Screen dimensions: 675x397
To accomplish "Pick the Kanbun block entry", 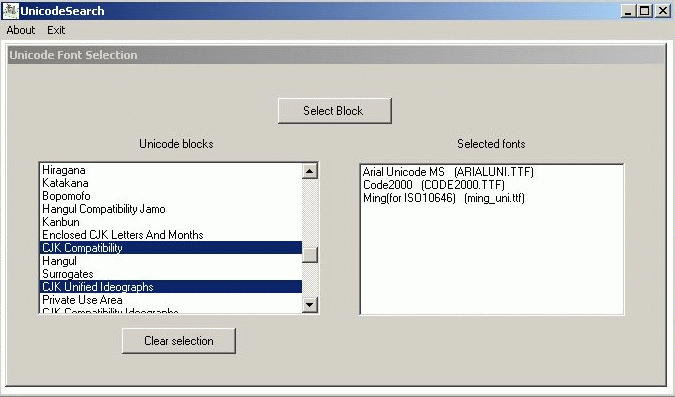I will pos(171,222).
